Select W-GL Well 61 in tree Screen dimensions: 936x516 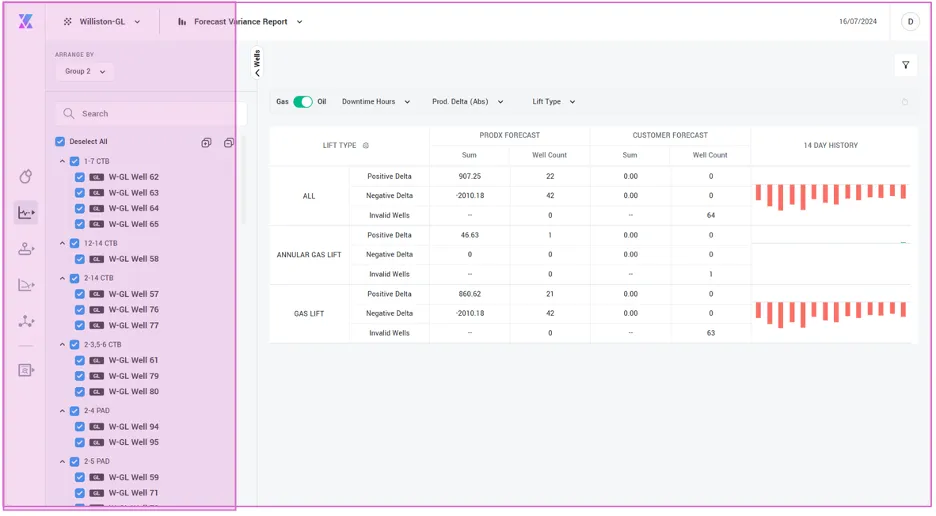point(134,360)
